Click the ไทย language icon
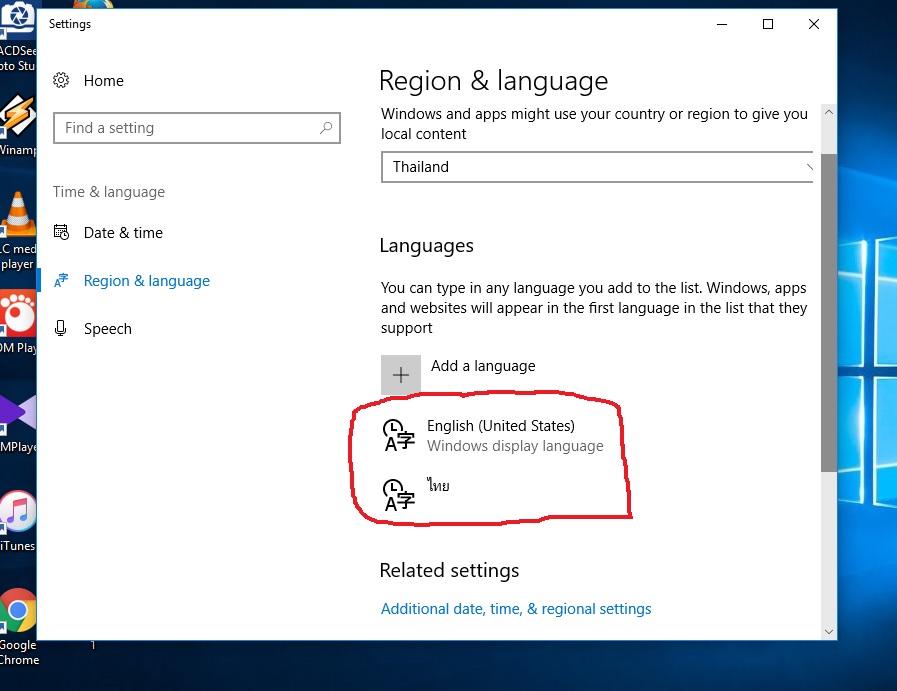Image resolution: width=897 pixels, height=691 pixels. click(x=399, y=495)
